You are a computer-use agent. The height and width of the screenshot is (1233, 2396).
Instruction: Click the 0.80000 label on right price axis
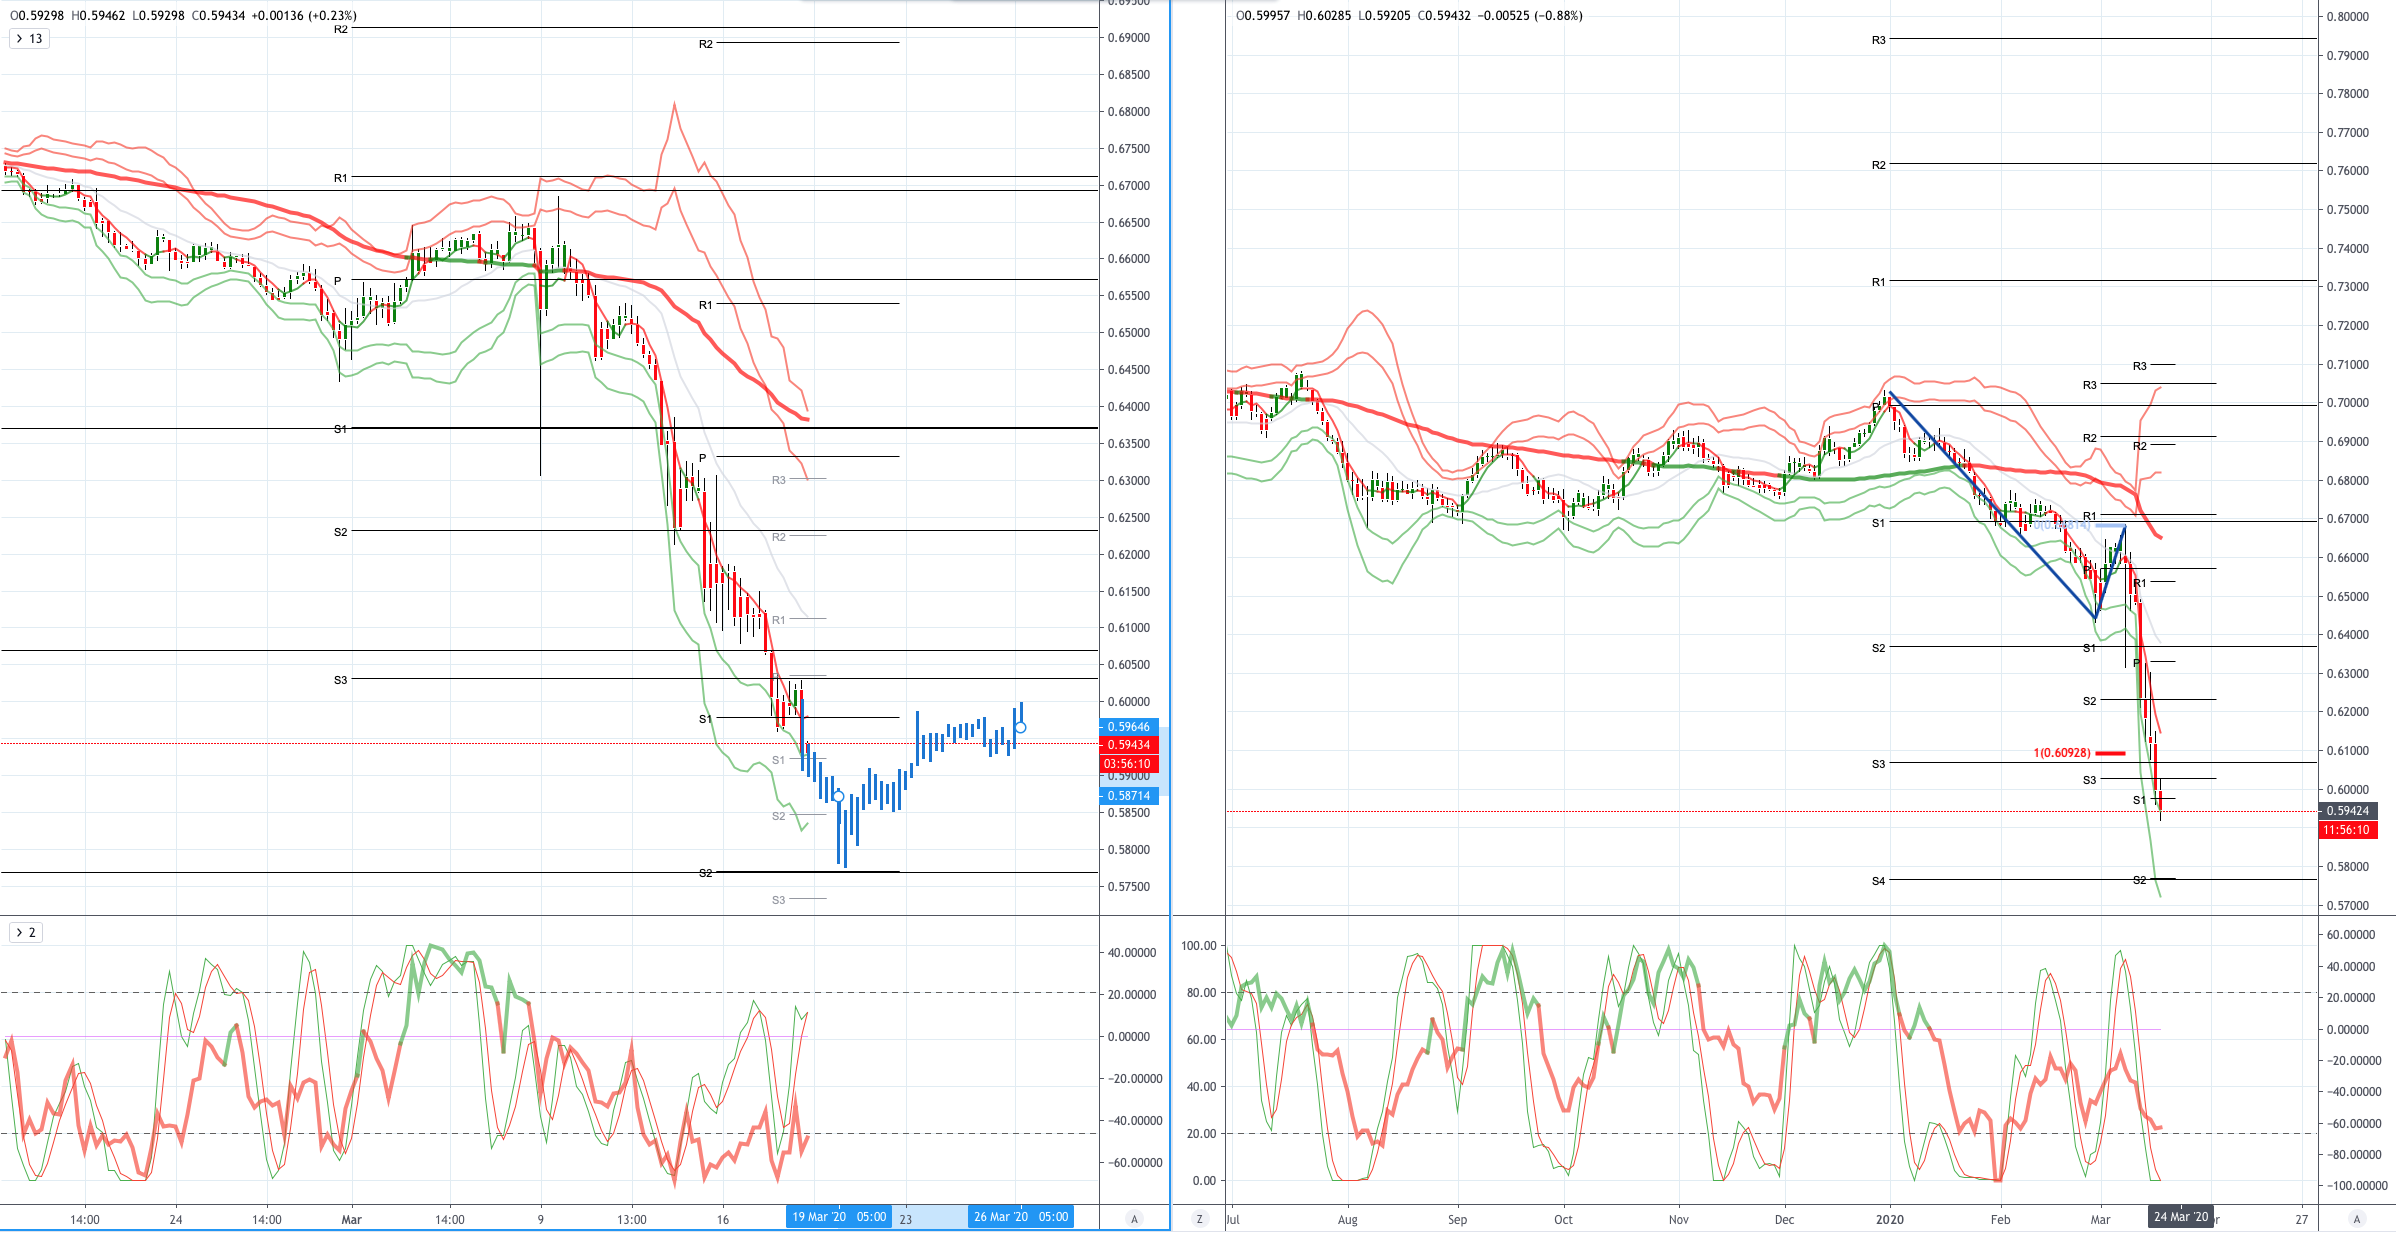point(2347,16)
